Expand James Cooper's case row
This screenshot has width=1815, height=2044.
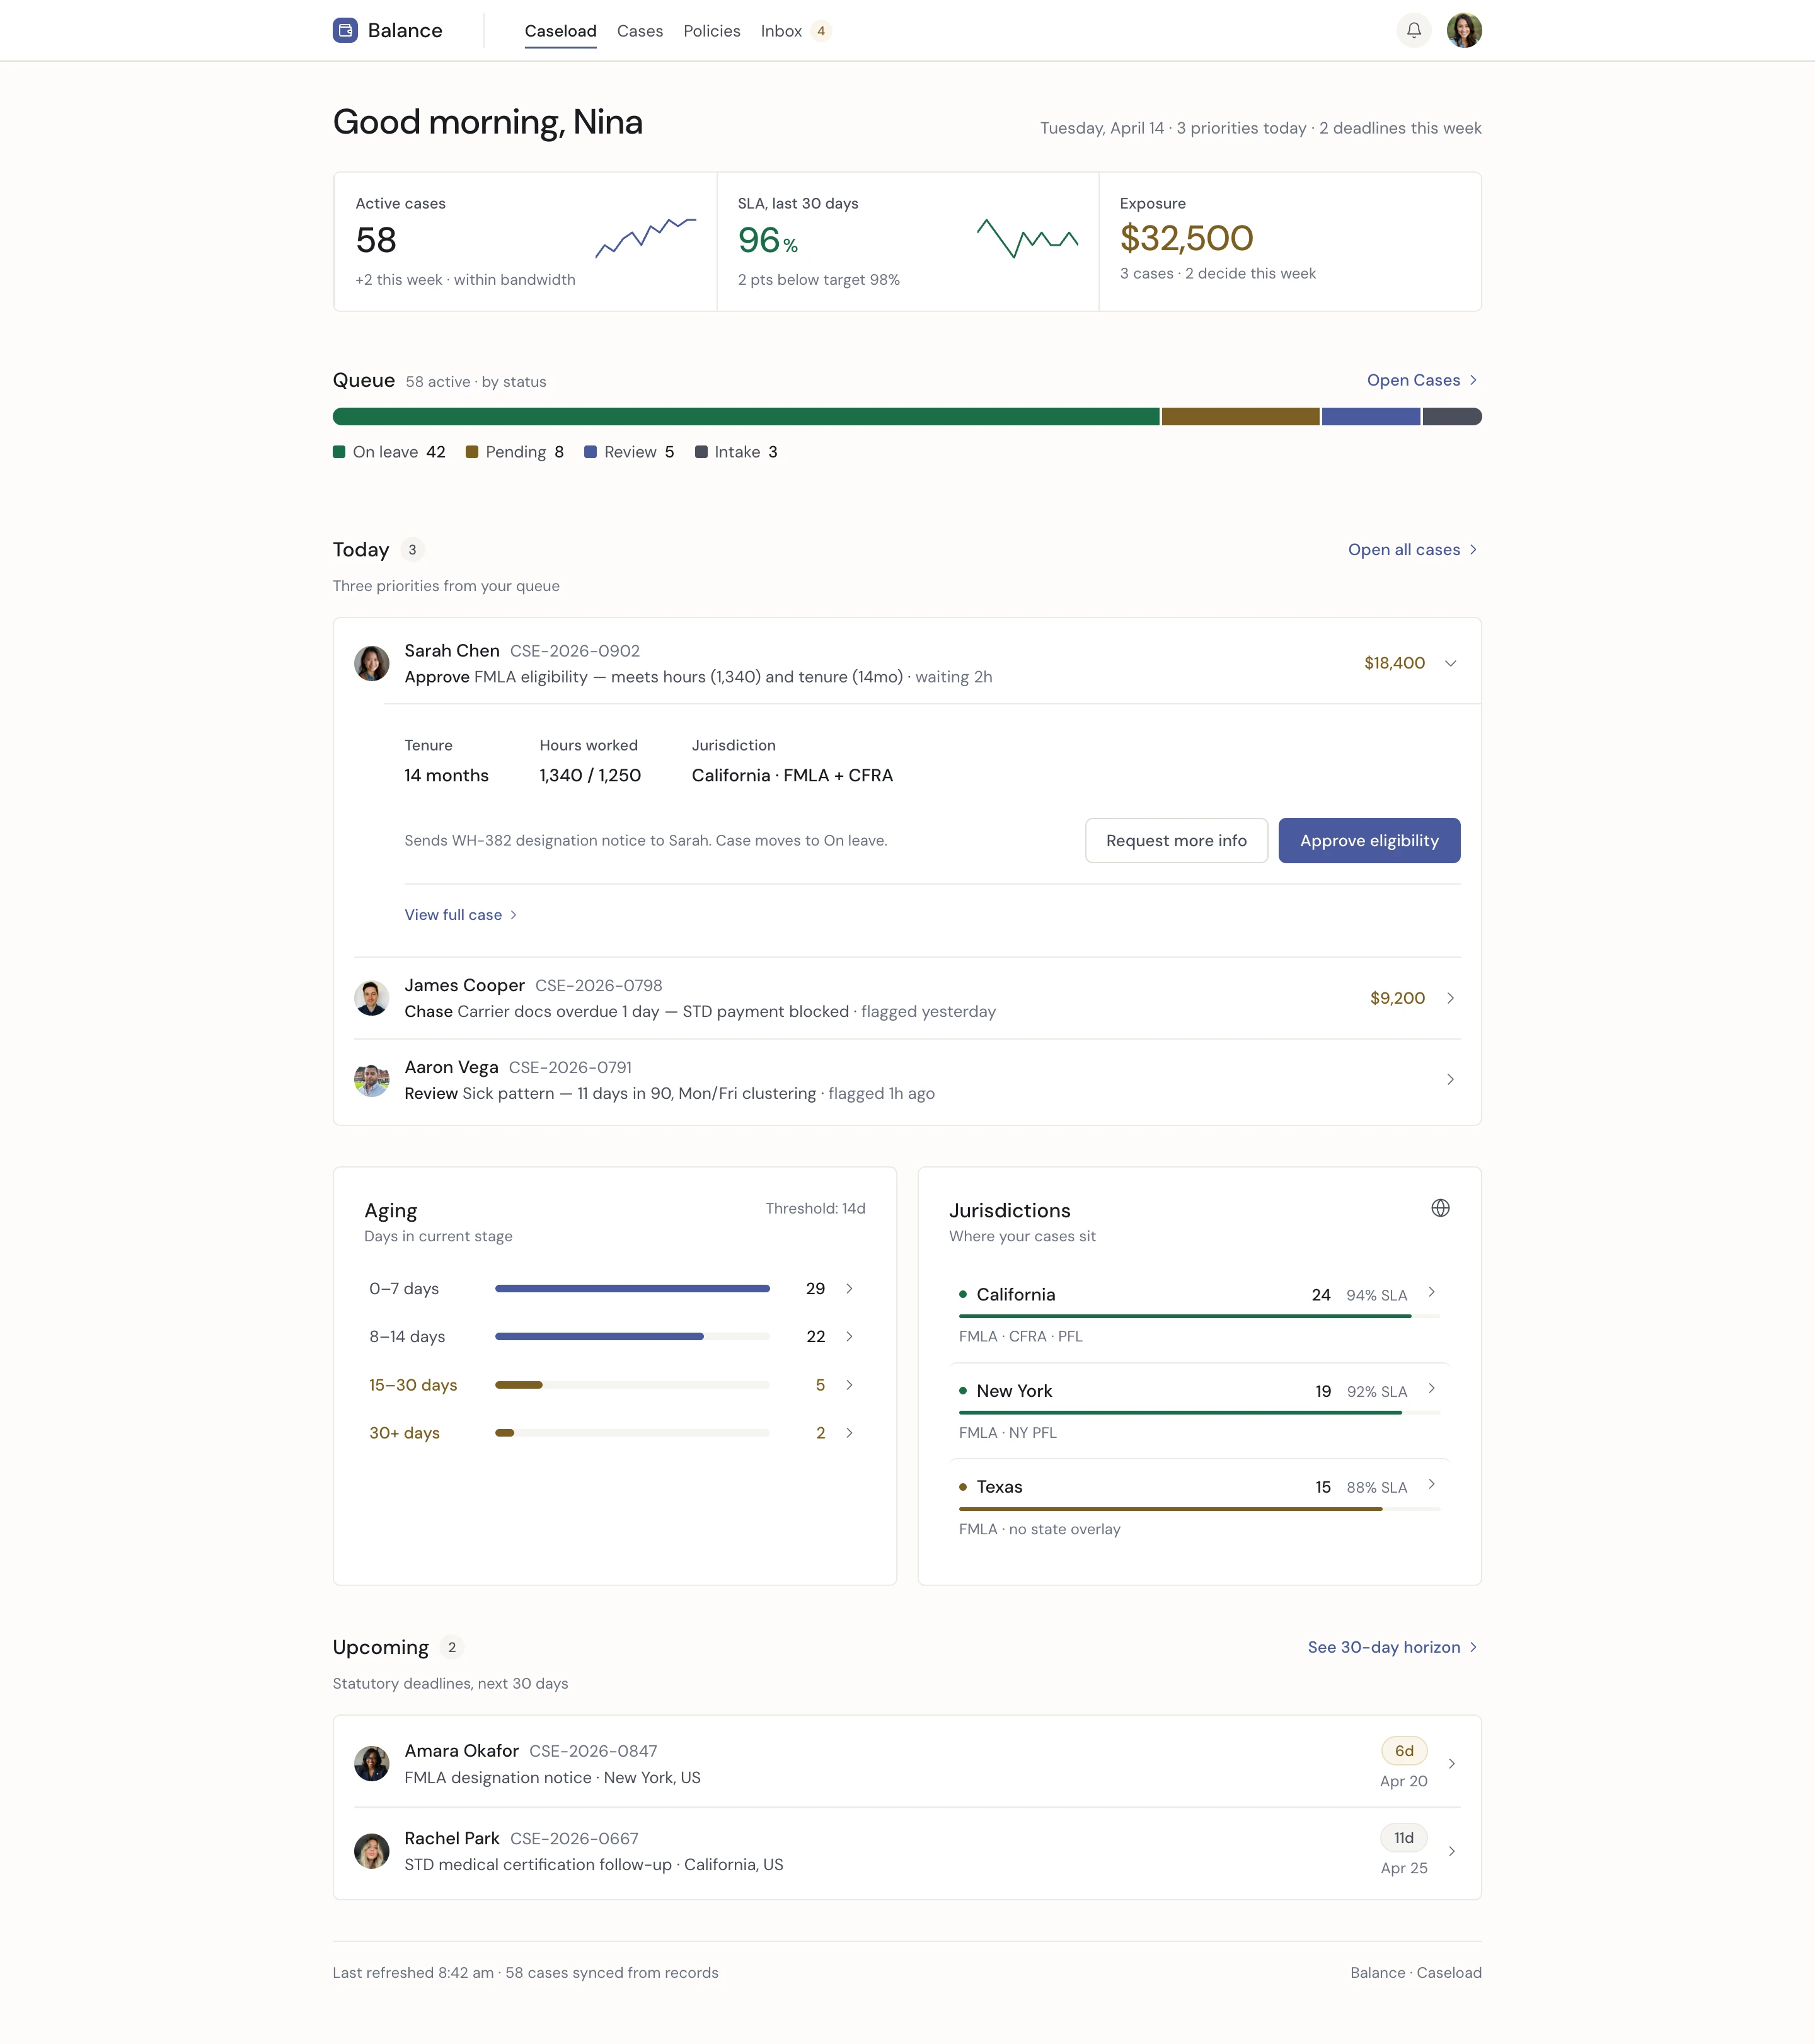1450,997
